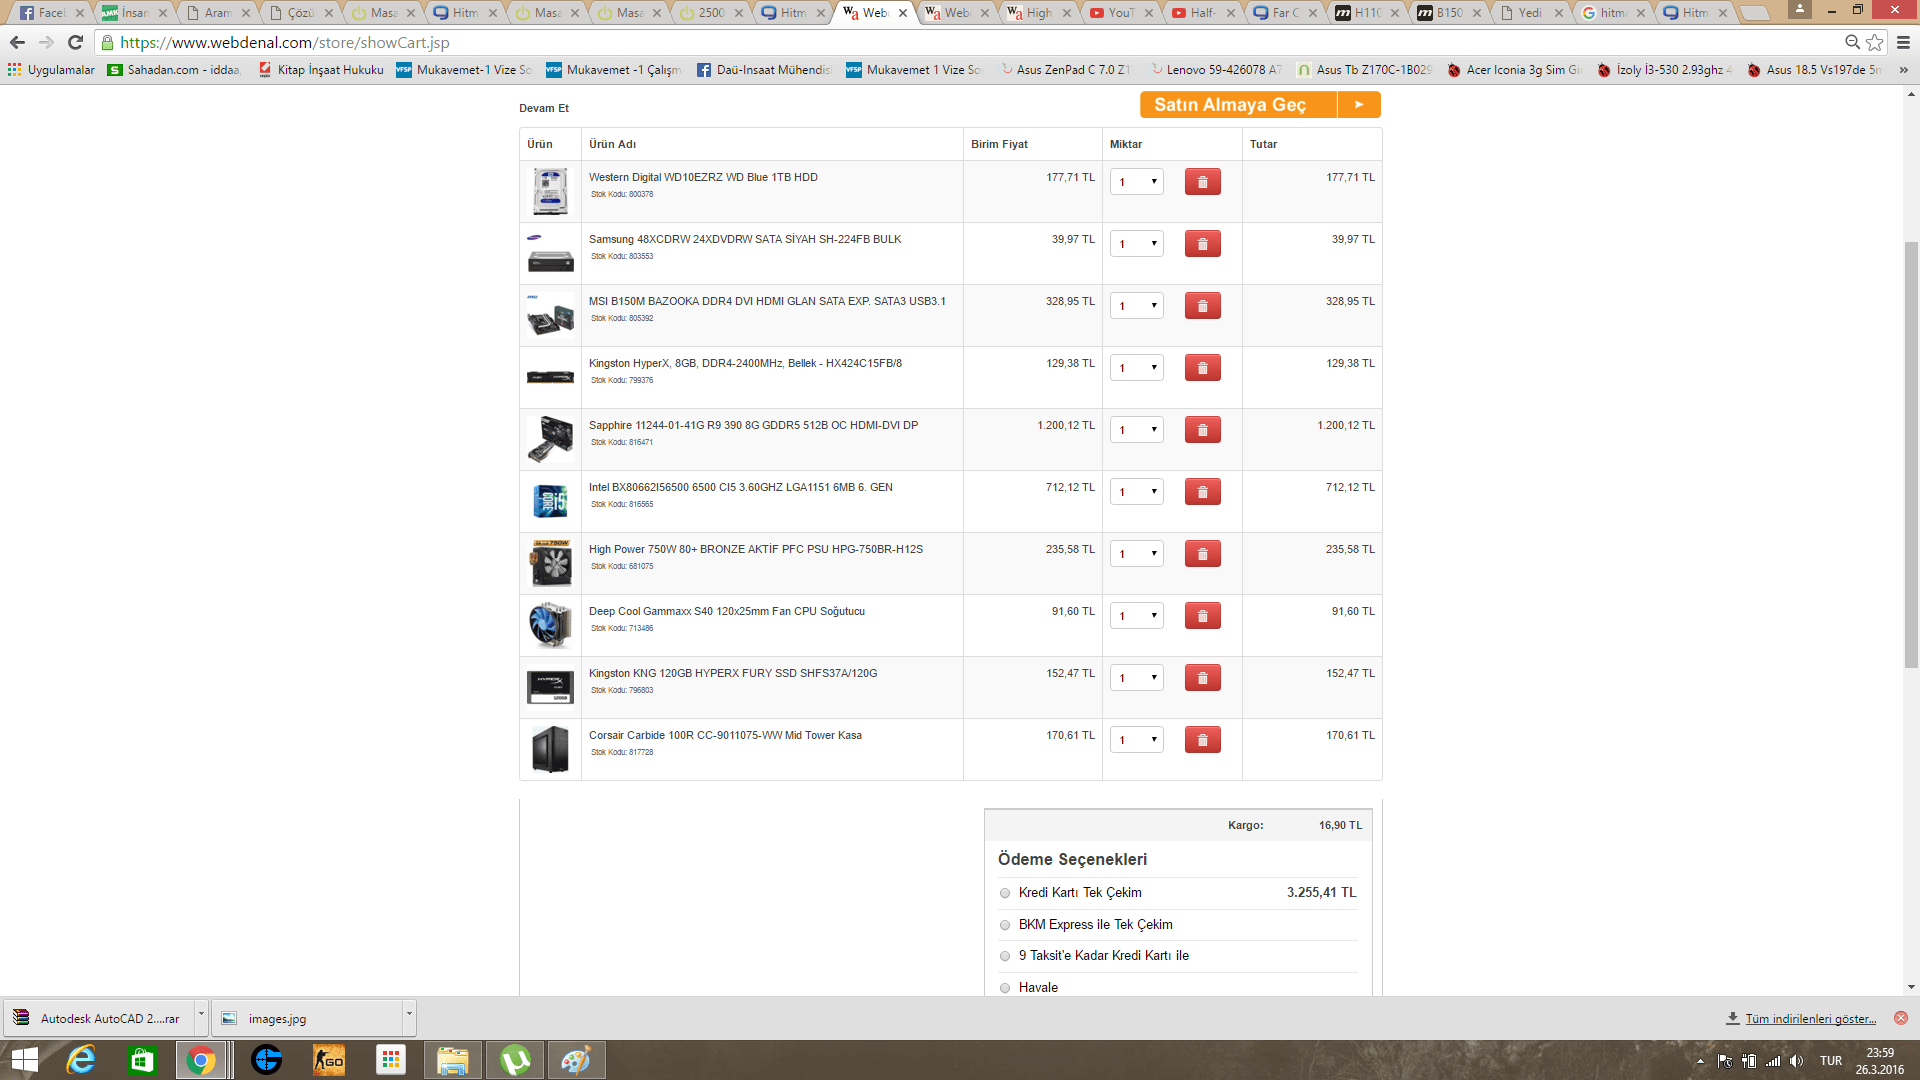
Task: Open quantity dropdown for MSI B150M motherboard
Action: pos(1137,306)
